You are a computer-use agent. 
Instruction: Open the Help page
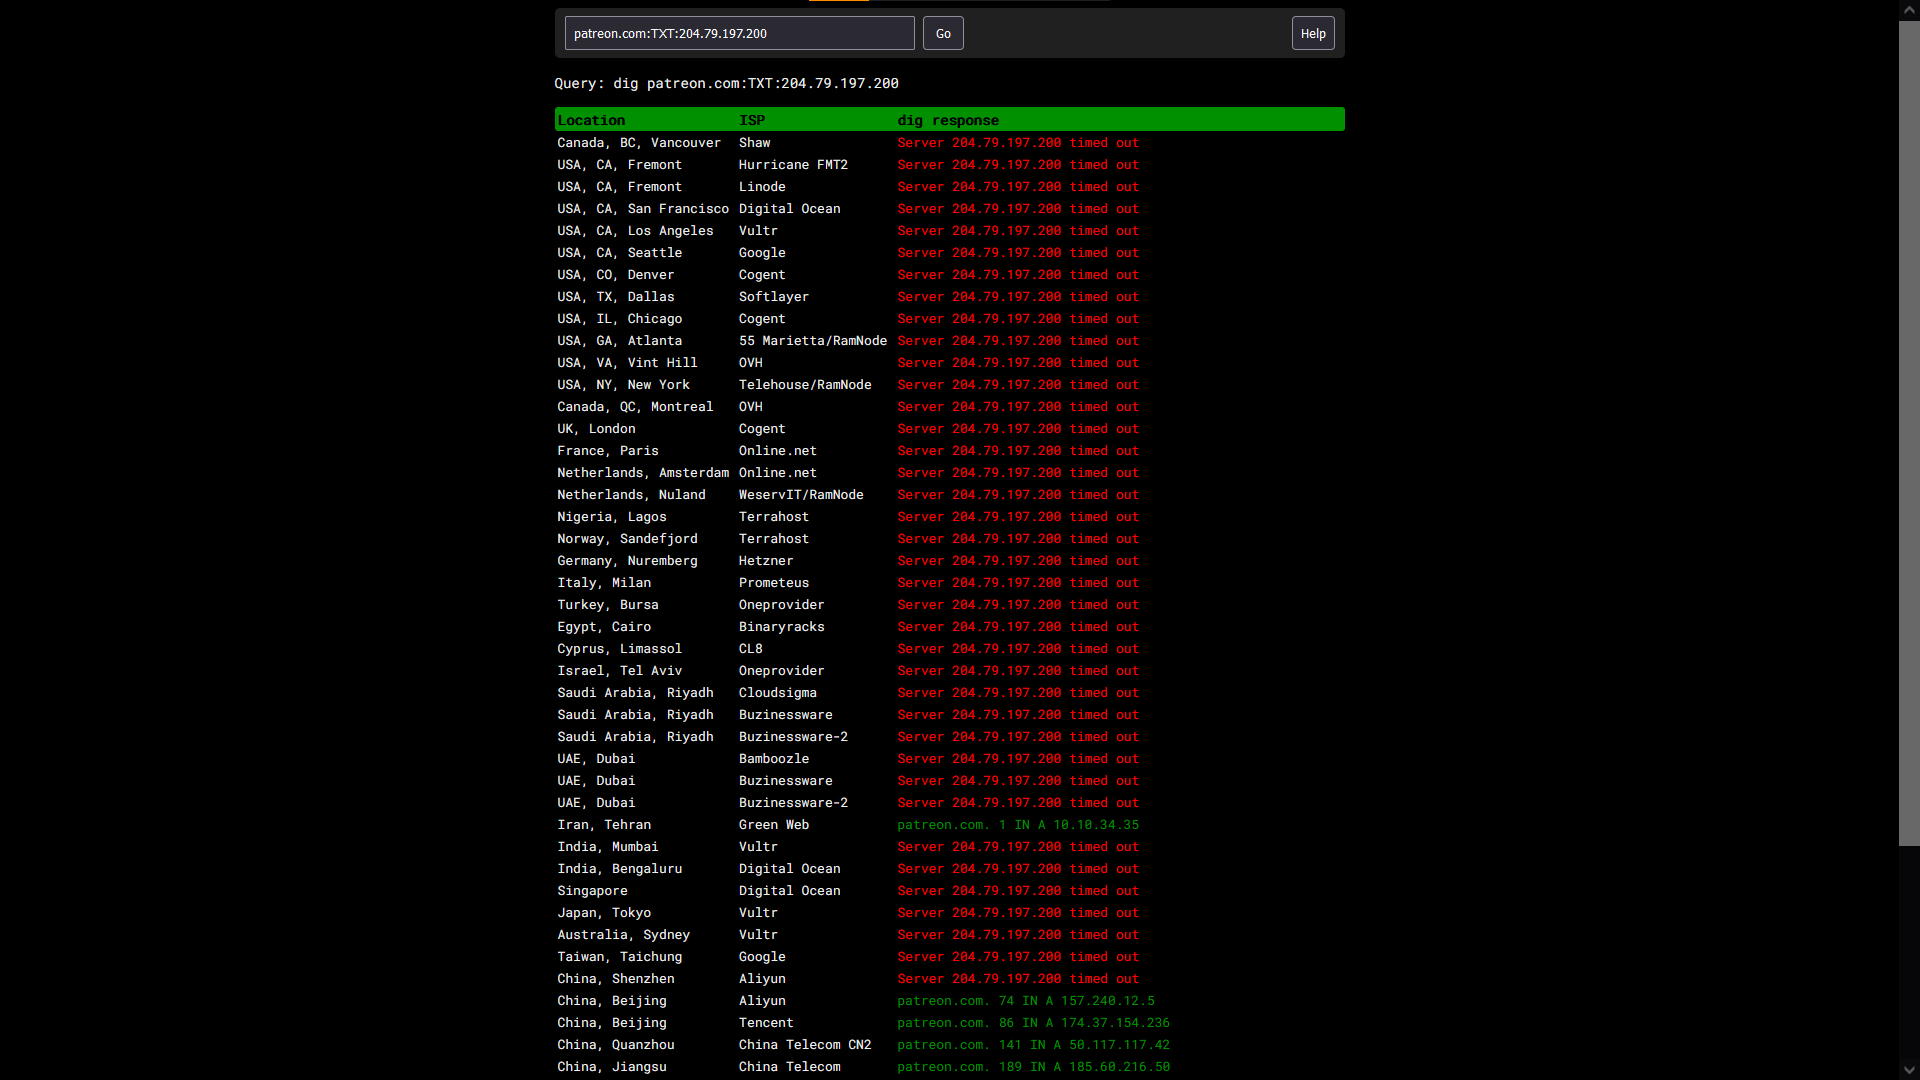(1312, 33)
